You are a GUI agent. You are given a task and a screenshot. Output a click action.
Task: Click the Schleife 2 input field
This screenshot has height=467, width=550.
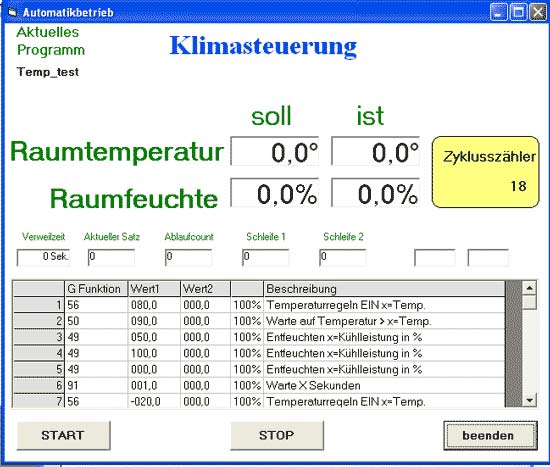343,257
